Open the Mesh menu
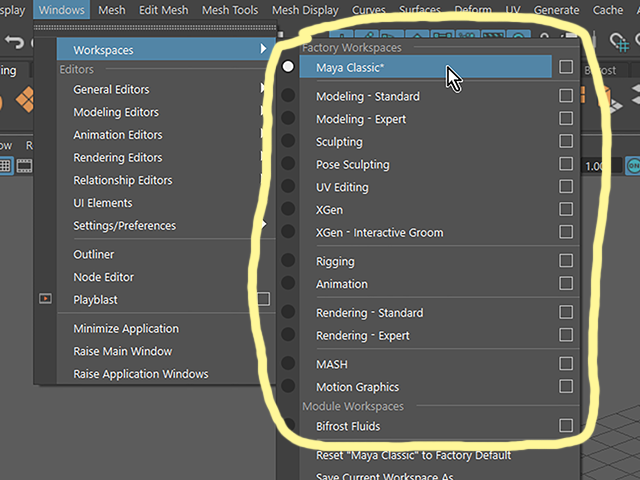Screen dimensions: 640x480 pyautogui.click(x=112, y=10)
